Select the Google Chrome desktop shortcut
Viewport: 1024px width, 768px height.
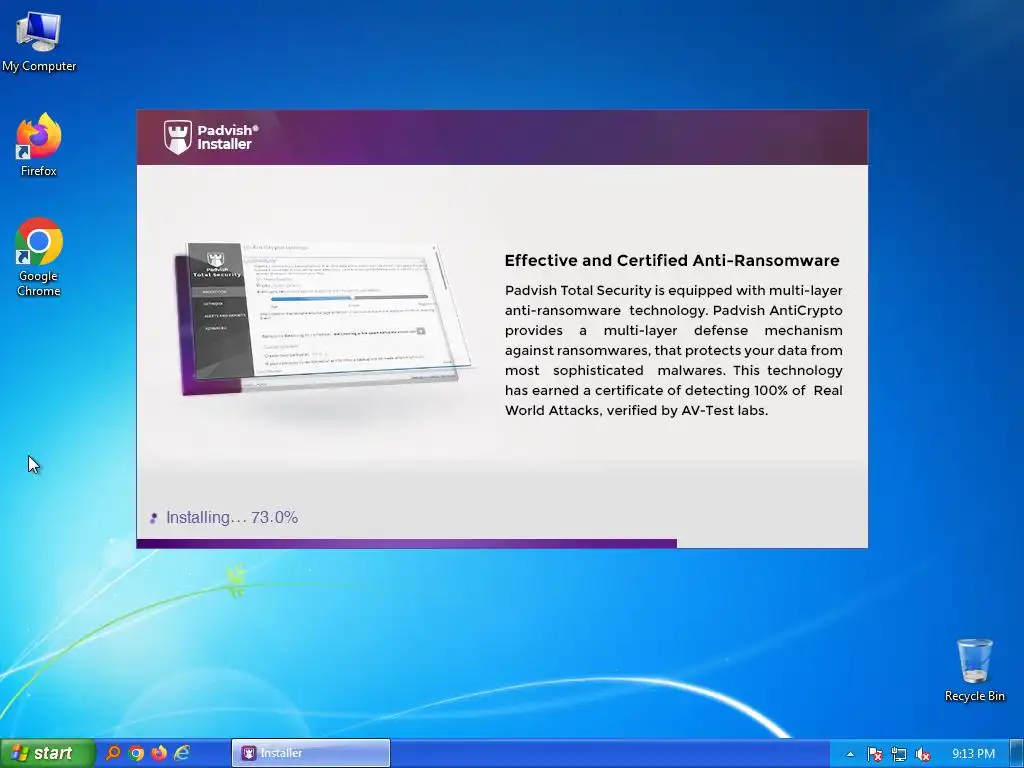point(39,257)
